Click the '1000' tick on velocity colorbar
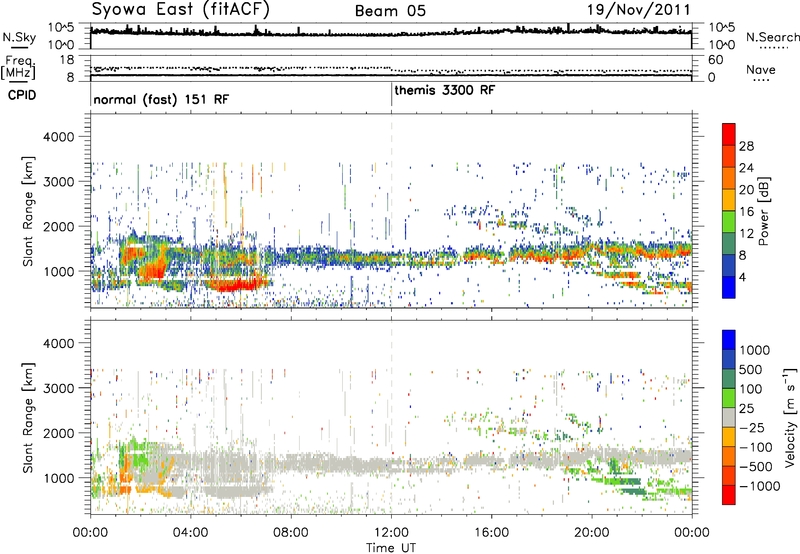Screen dimensions: 800x554 click(x=755, y=350)
